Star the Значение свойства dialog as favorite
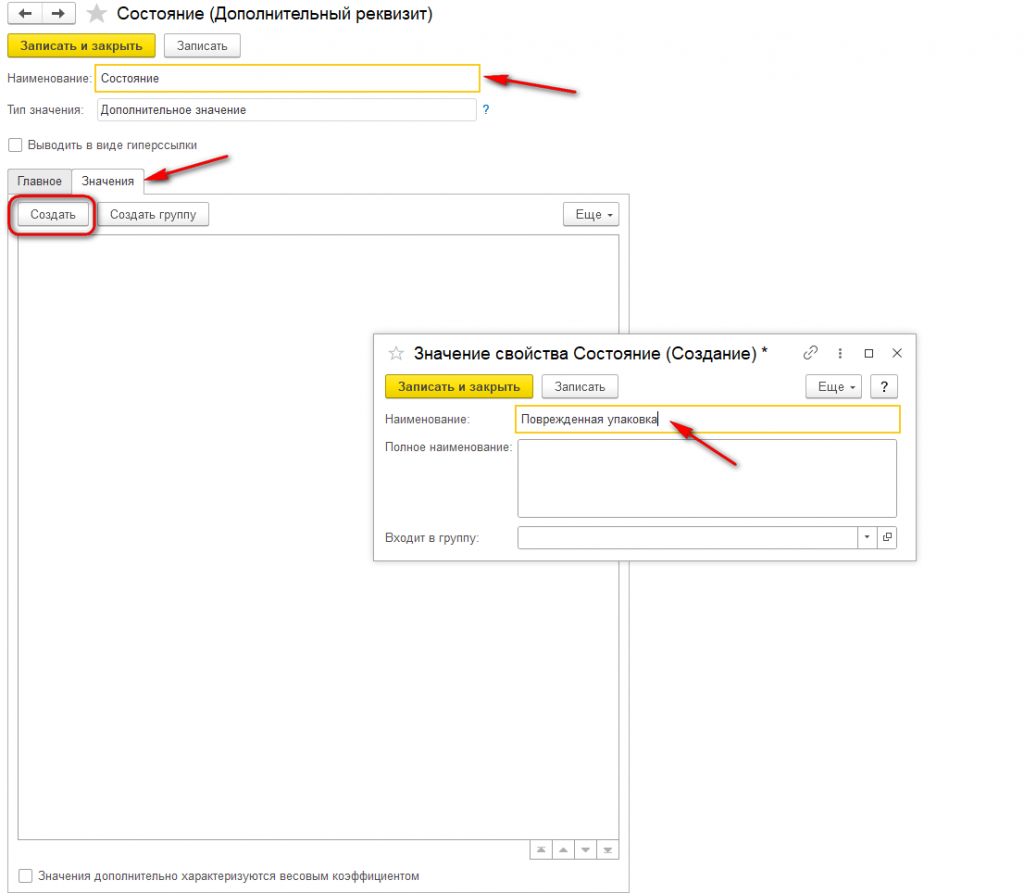This screenshot has height=893, width=1024. tap(396, 353)
